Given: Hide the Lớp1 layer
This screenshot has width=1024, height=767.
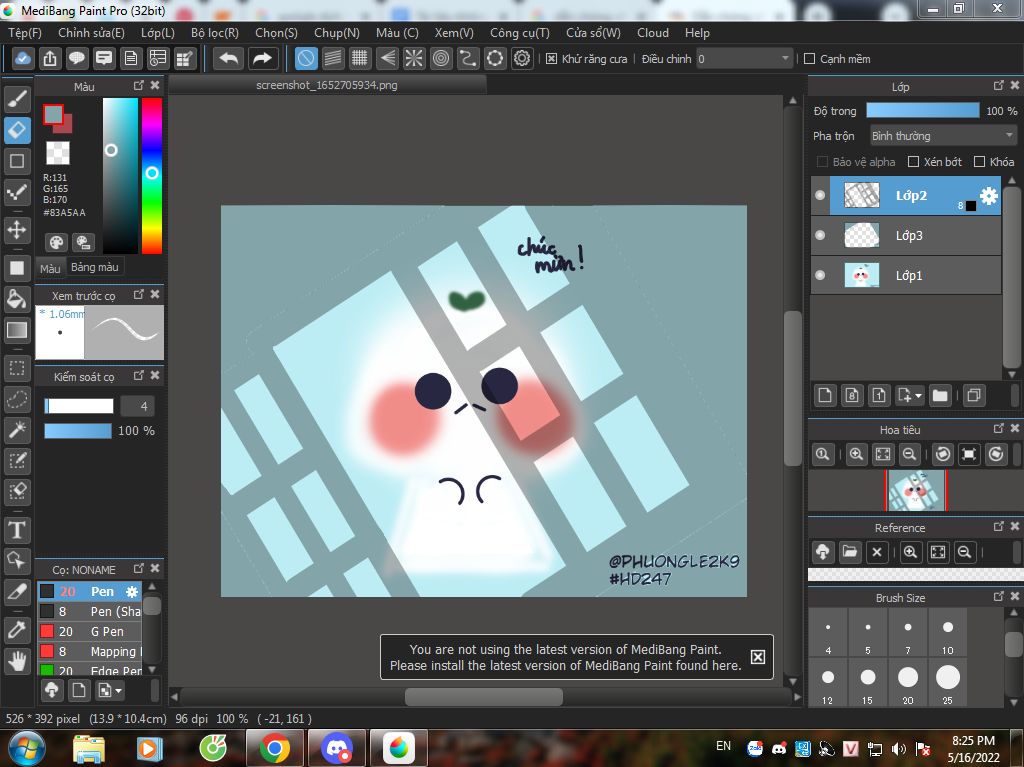Looking at the screenshot, I should (x=820, y=275).
